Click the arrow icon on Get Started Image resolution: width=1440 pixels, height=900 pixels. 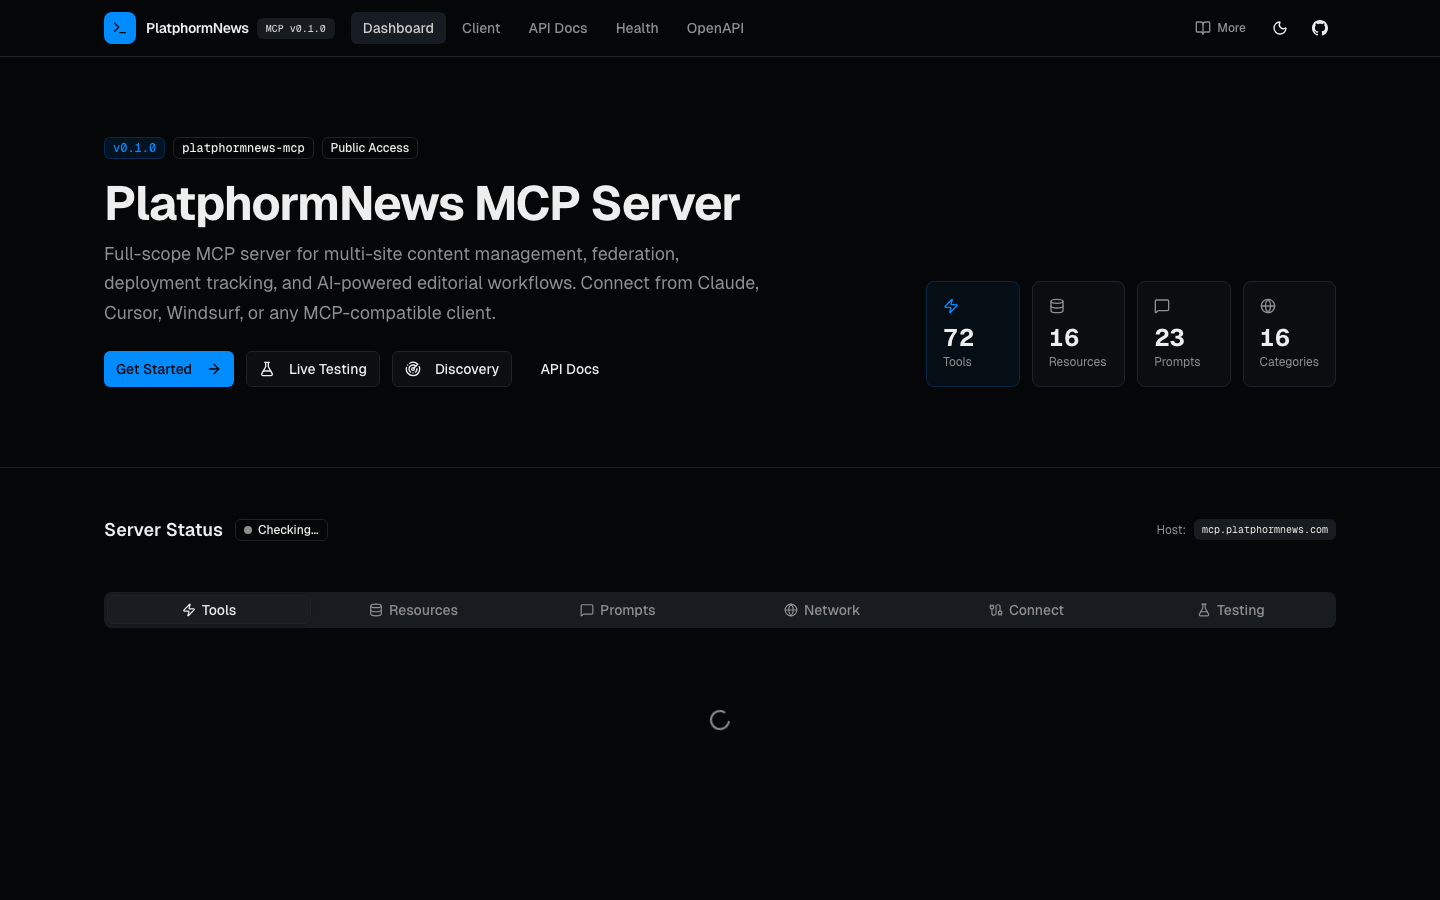(x=214, y=369)
